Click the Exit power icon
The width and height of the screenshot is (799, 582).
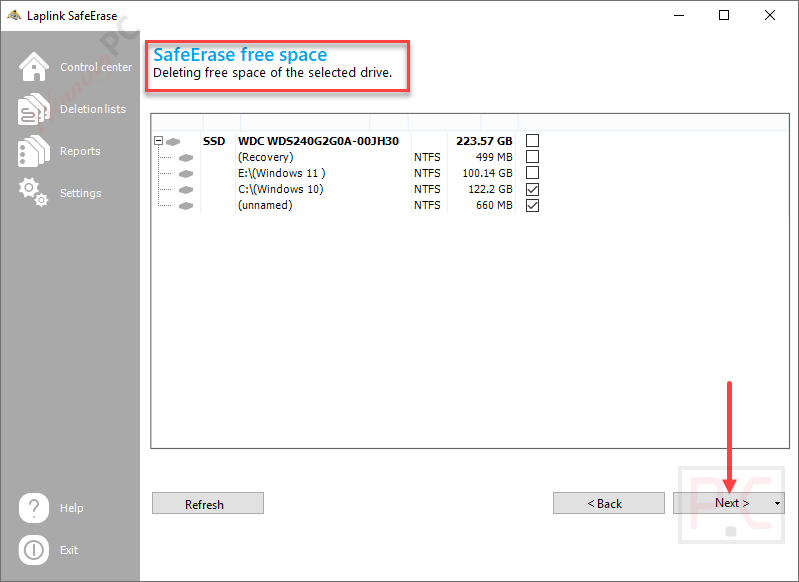pos(34,550)
